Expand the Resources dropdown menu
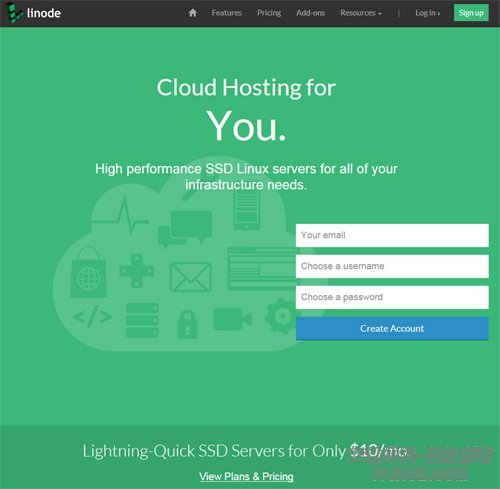 click(x=361, y=13)
